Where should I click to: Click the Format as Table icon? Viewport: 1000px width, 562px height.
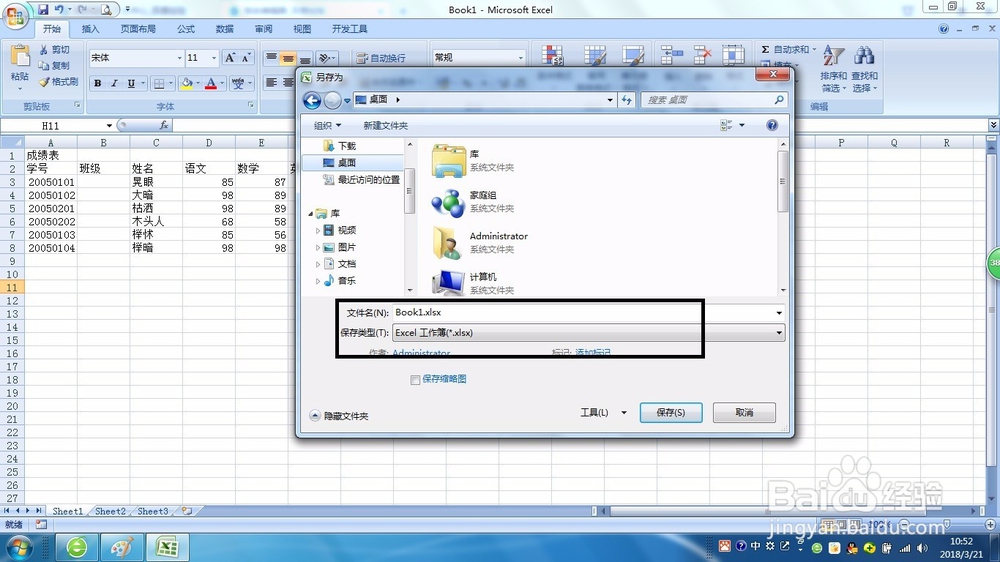coord(594,55)
